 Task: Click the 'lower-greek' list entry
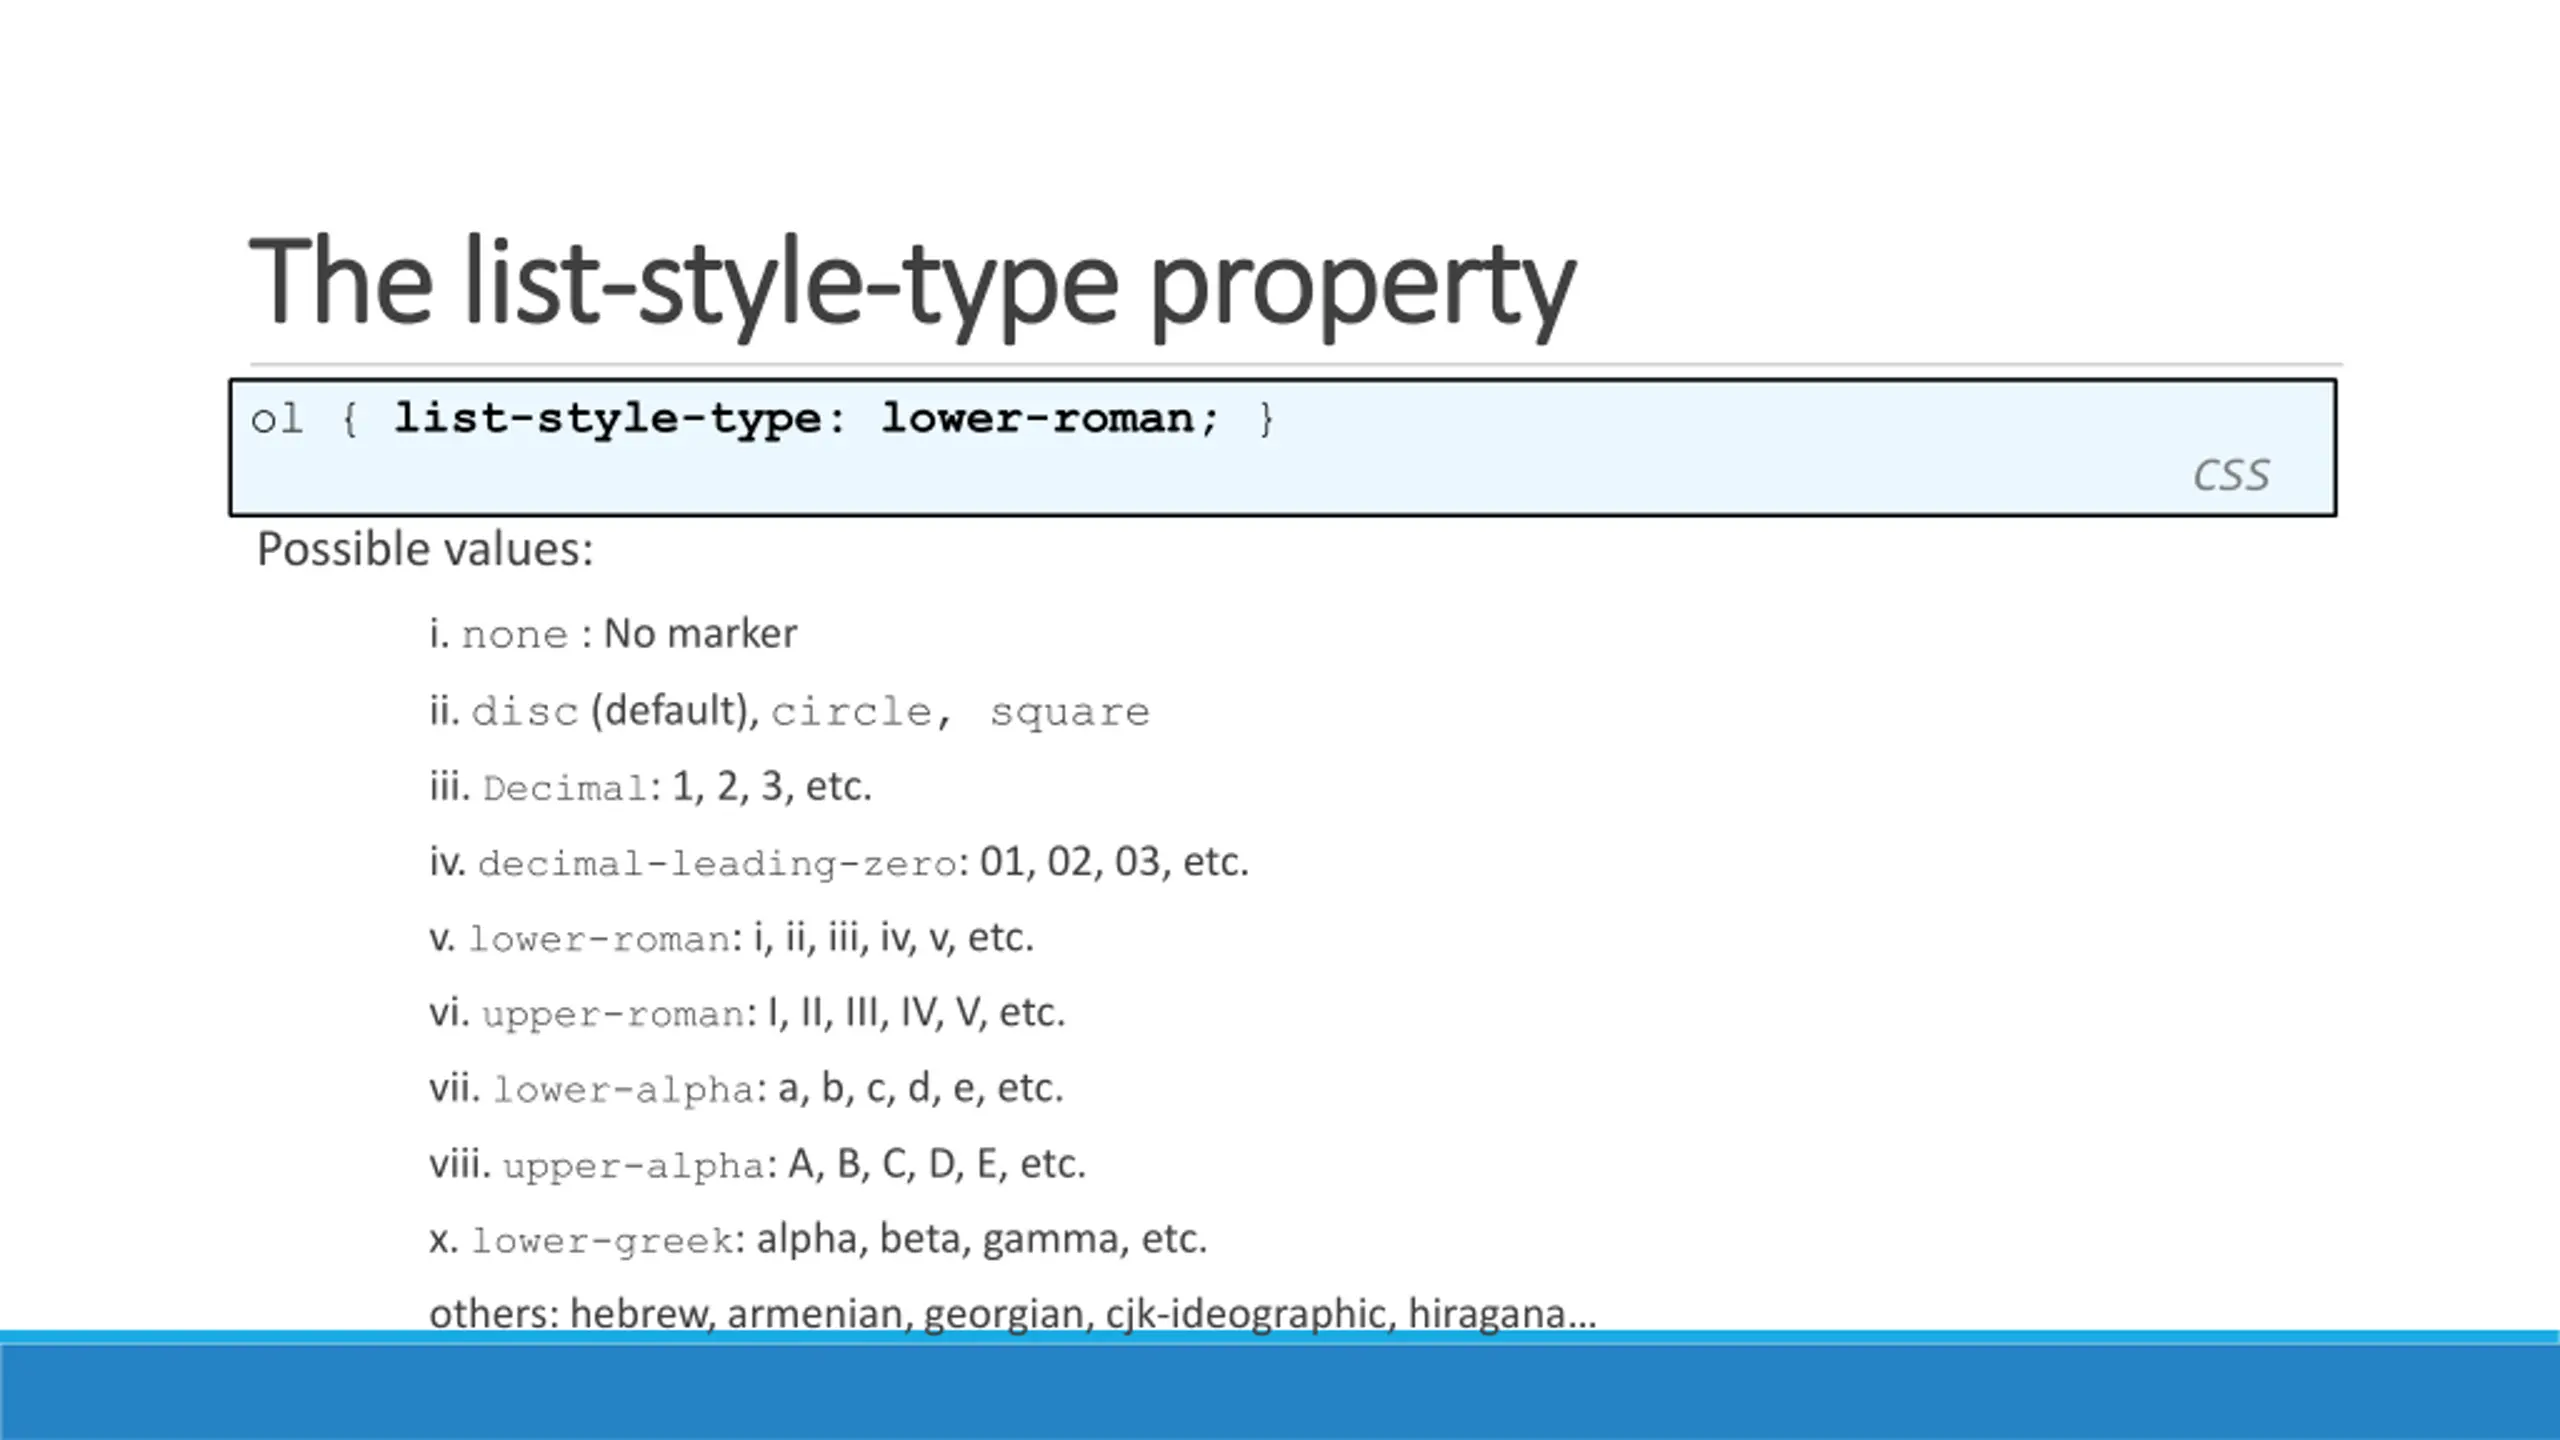603,1240
